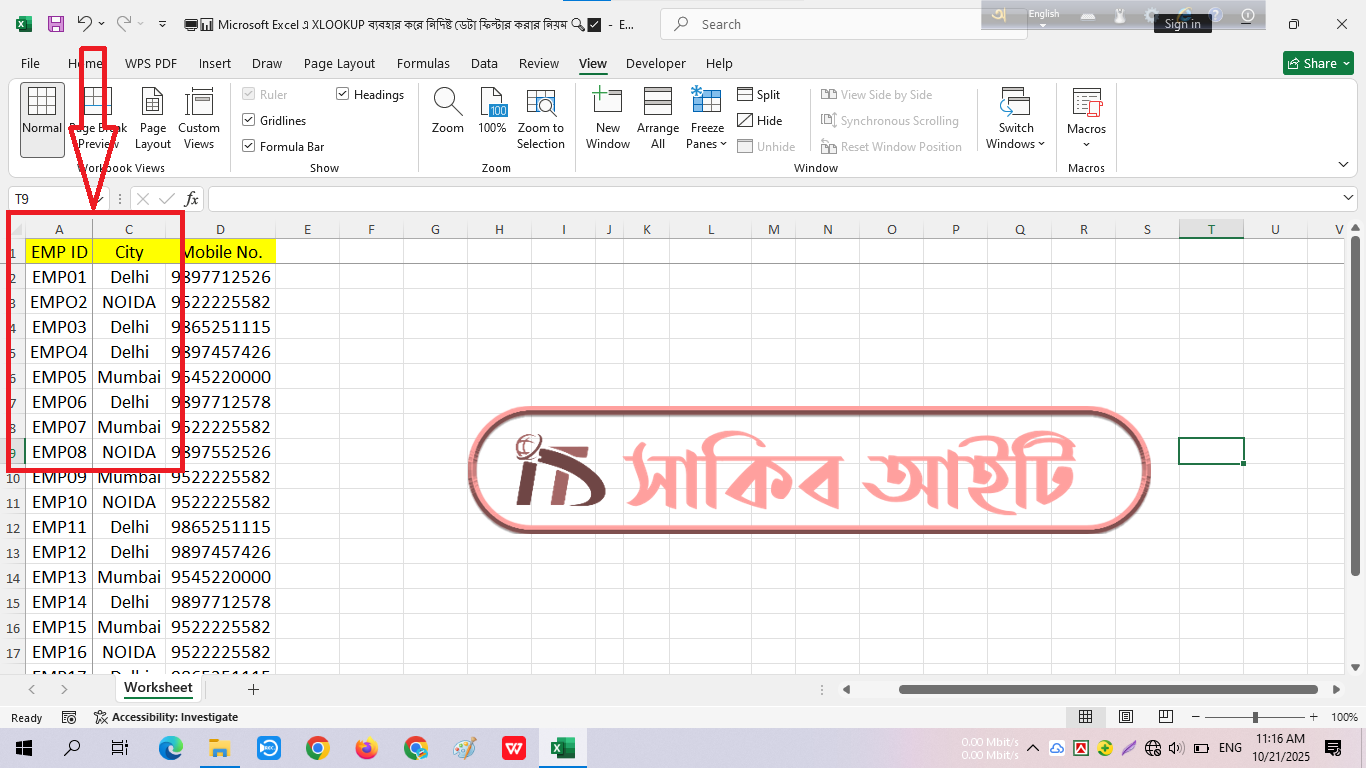Toggle the Gridlines checkbox
Screen dimensions: 1366x768
[249, 120]
